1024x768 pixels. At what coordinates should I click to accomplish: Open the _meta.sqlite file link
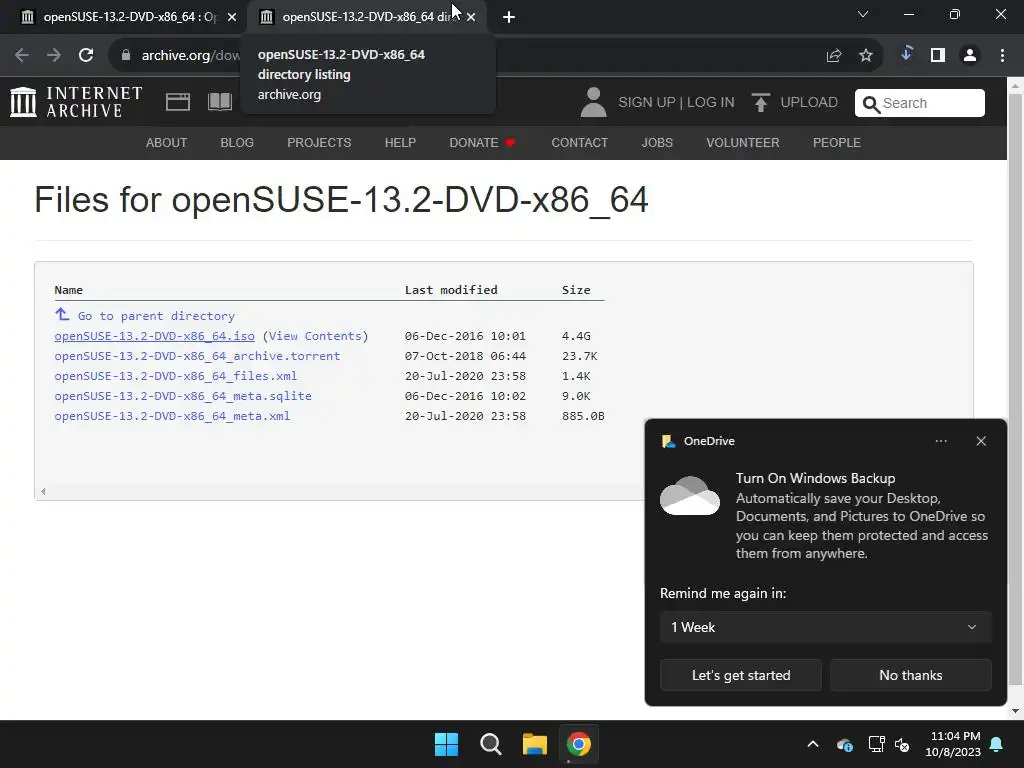pyautogui.click(x=183, y=396)
